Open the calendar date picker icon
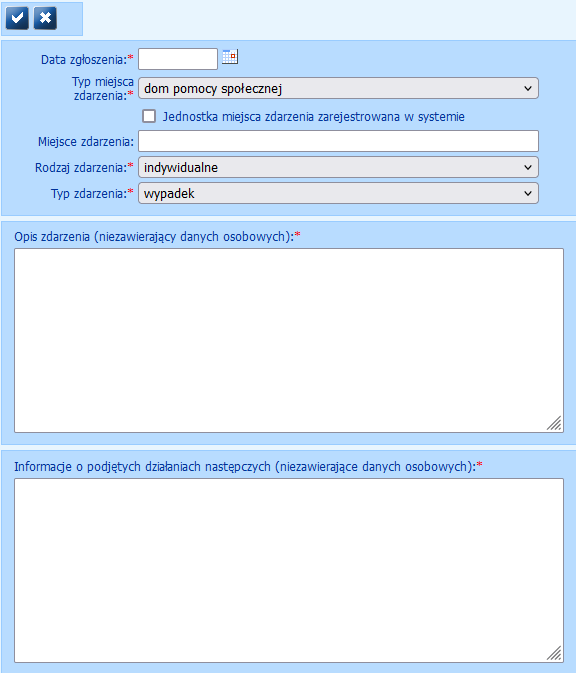Screen dimensions: 576x673 [x=230, y=57]
